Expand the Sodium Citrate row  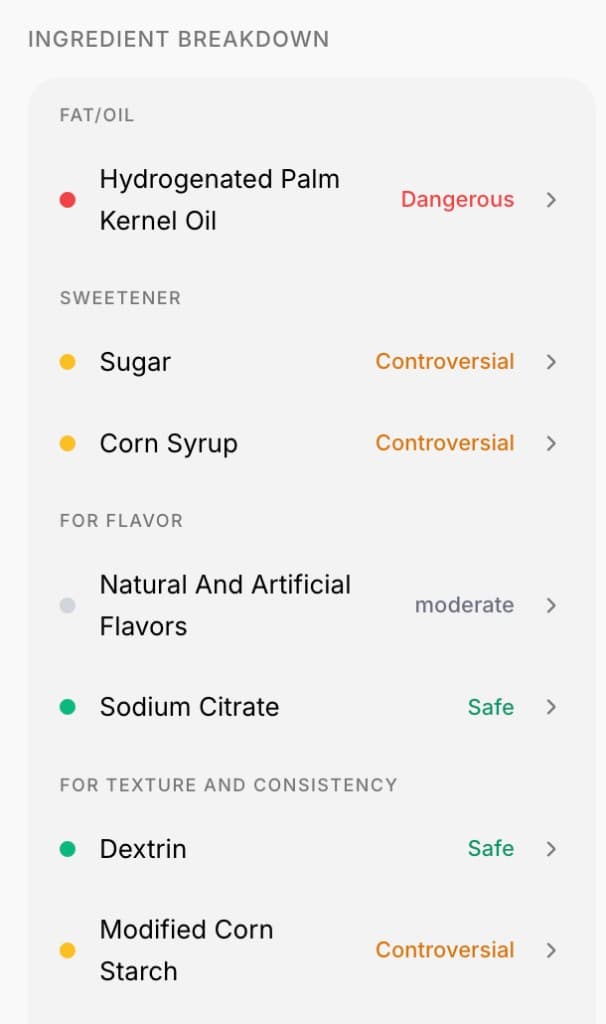pyautogui.click(x=551, y=707)
